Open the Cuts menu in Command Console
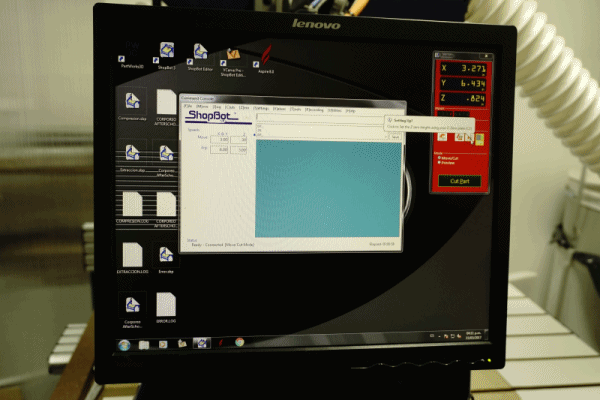This screenshot has width=600, height=400. (230, 107)
